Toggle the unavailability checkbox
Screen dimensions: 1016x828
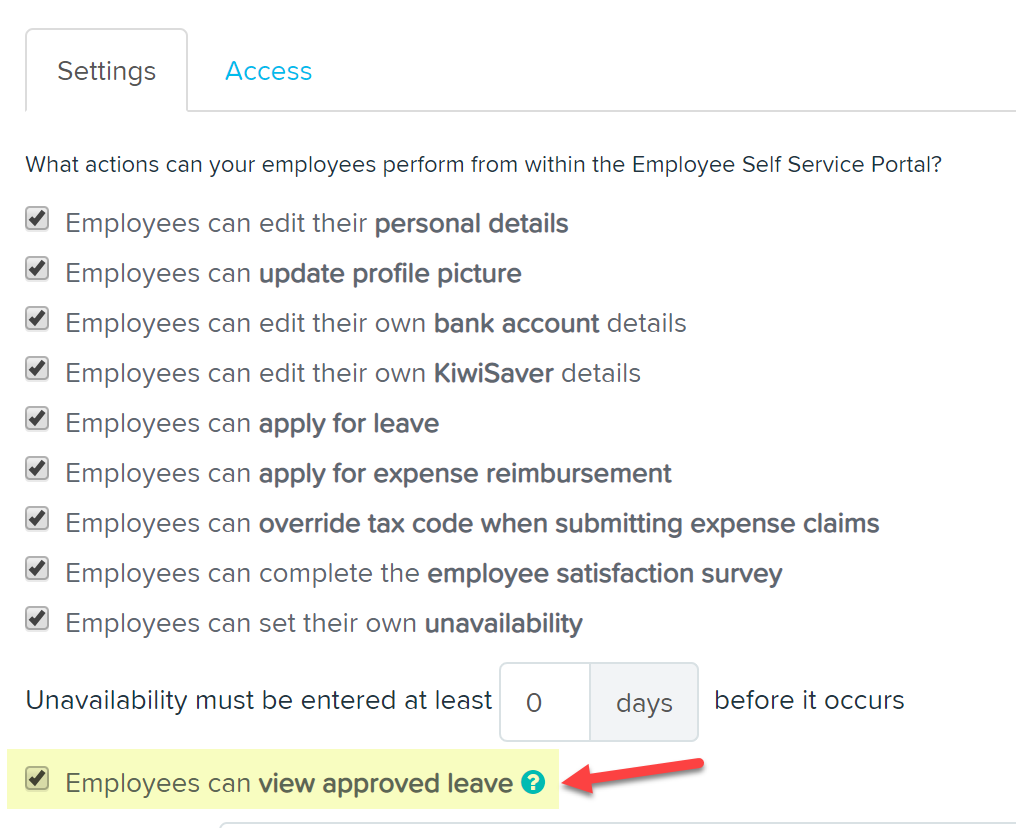coord(37,619)
